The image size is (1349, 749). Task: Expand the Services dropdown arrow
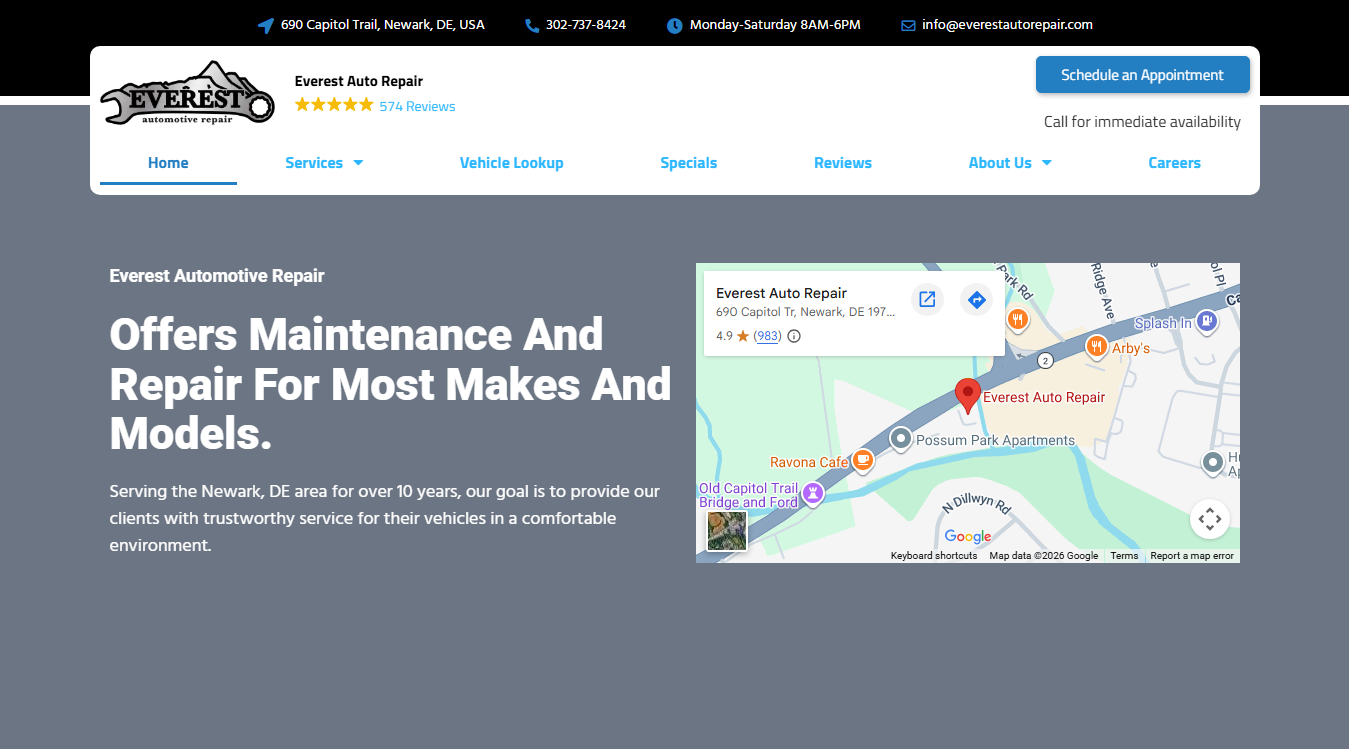(x=358, y=163)
